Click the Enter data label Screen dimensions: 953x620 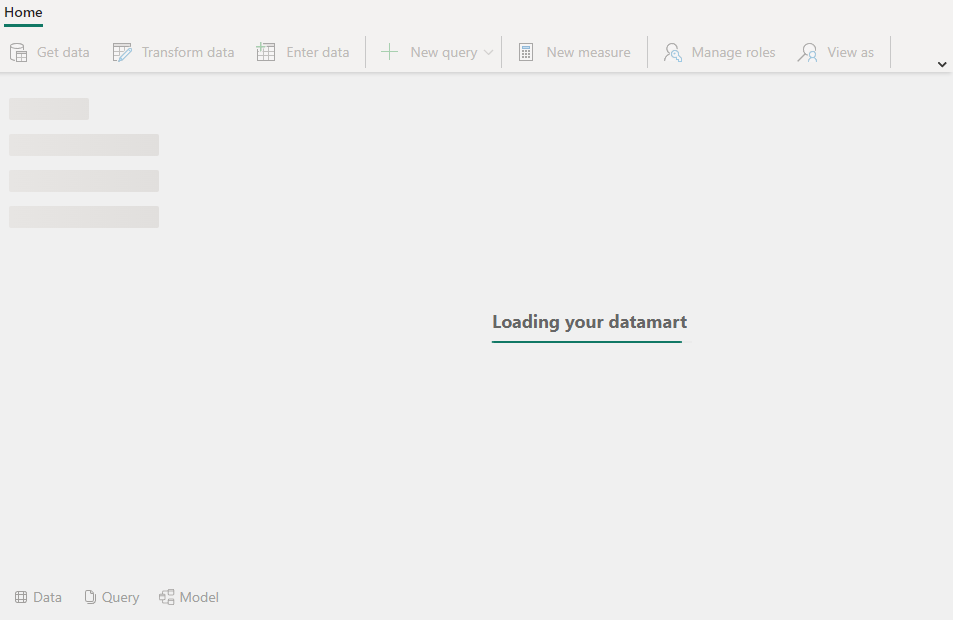(x=318, y=52)
